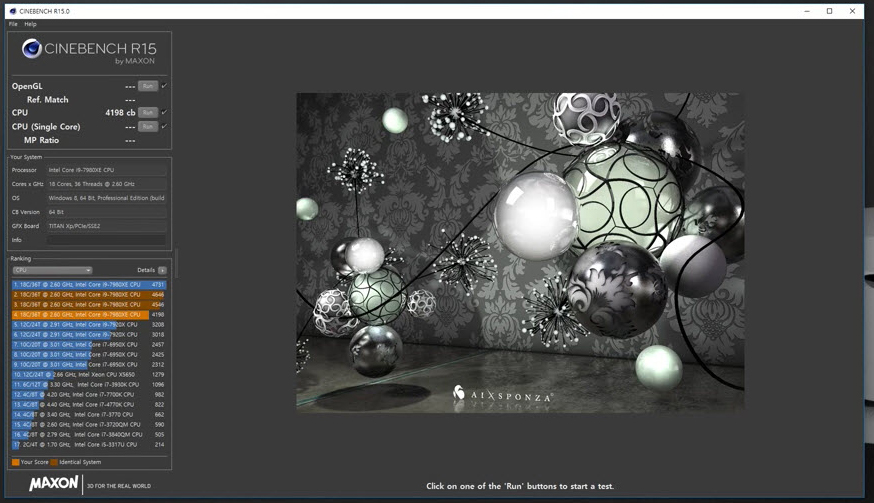Open the File menu
The image size is (874, 503).
(13, 24)
